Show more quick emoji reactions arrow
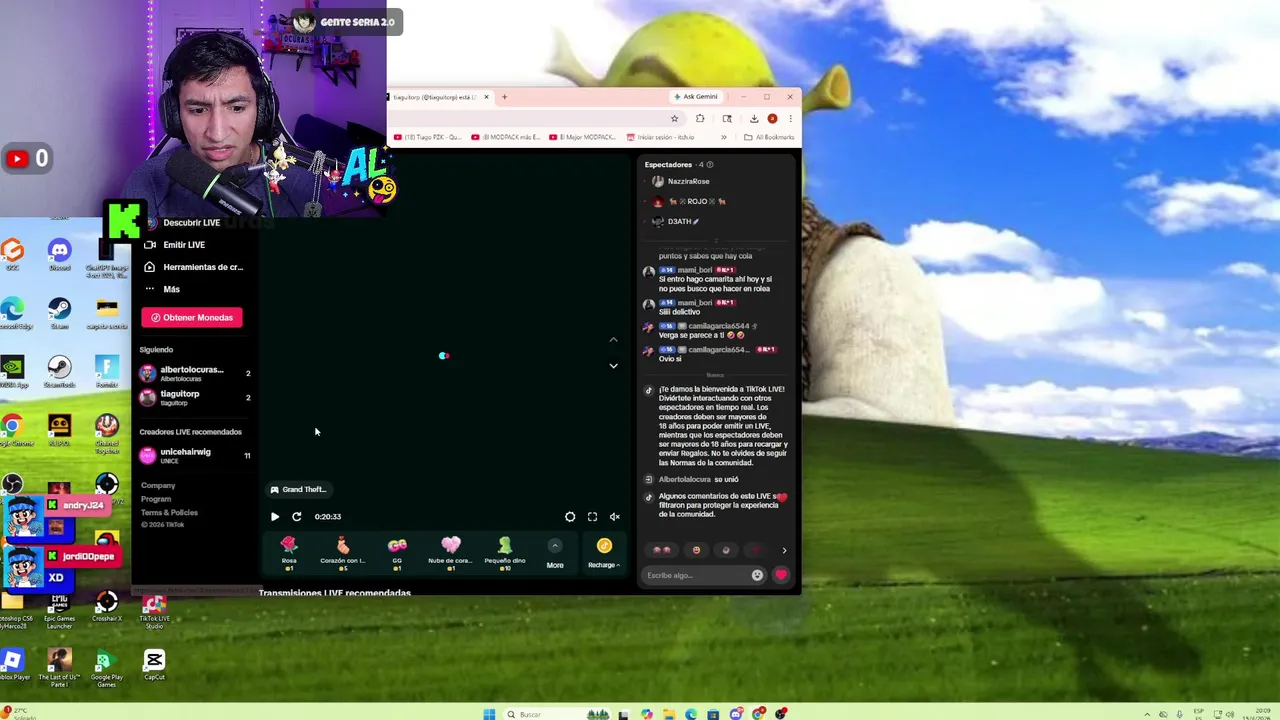 click(784, 550)
